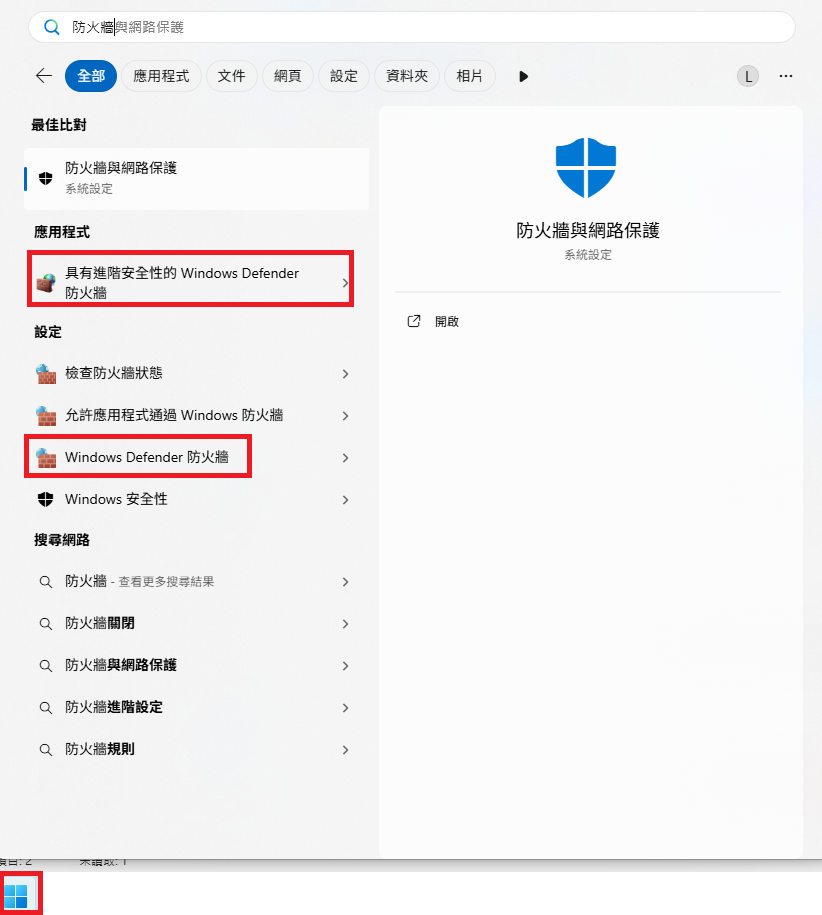Click the search text input box
Screen dimensions: 822x915
[420, 27]
